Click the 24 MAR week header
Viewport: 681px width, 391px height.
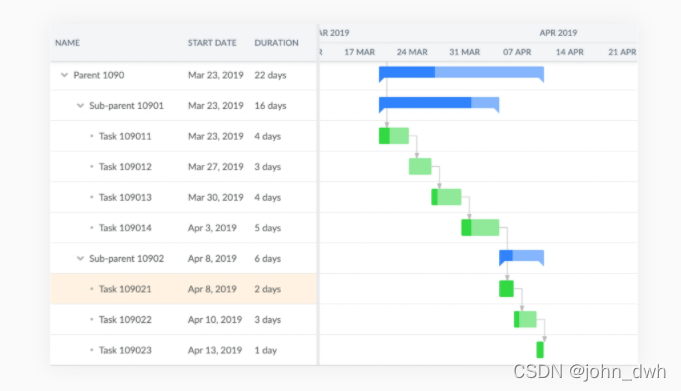click(412, 52)
